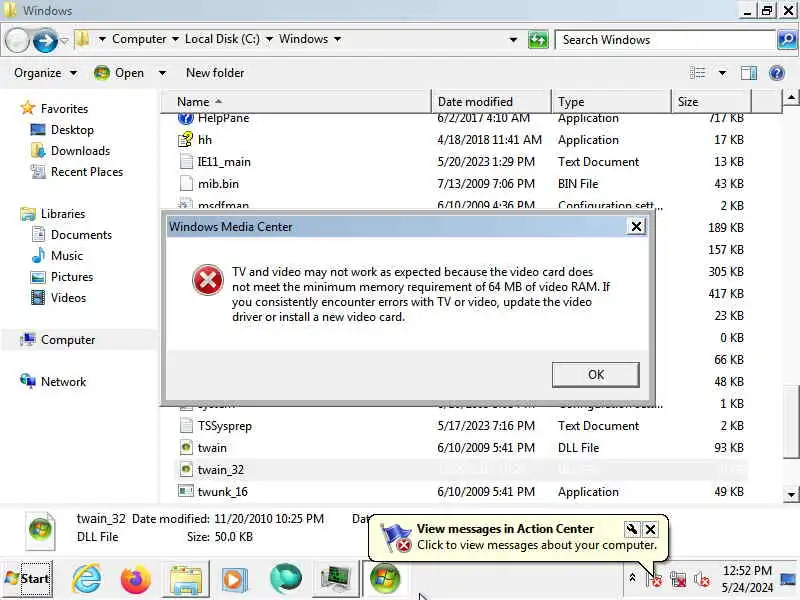Expand the Computer breadcrumb dropdown arrow

coord(175,39)
